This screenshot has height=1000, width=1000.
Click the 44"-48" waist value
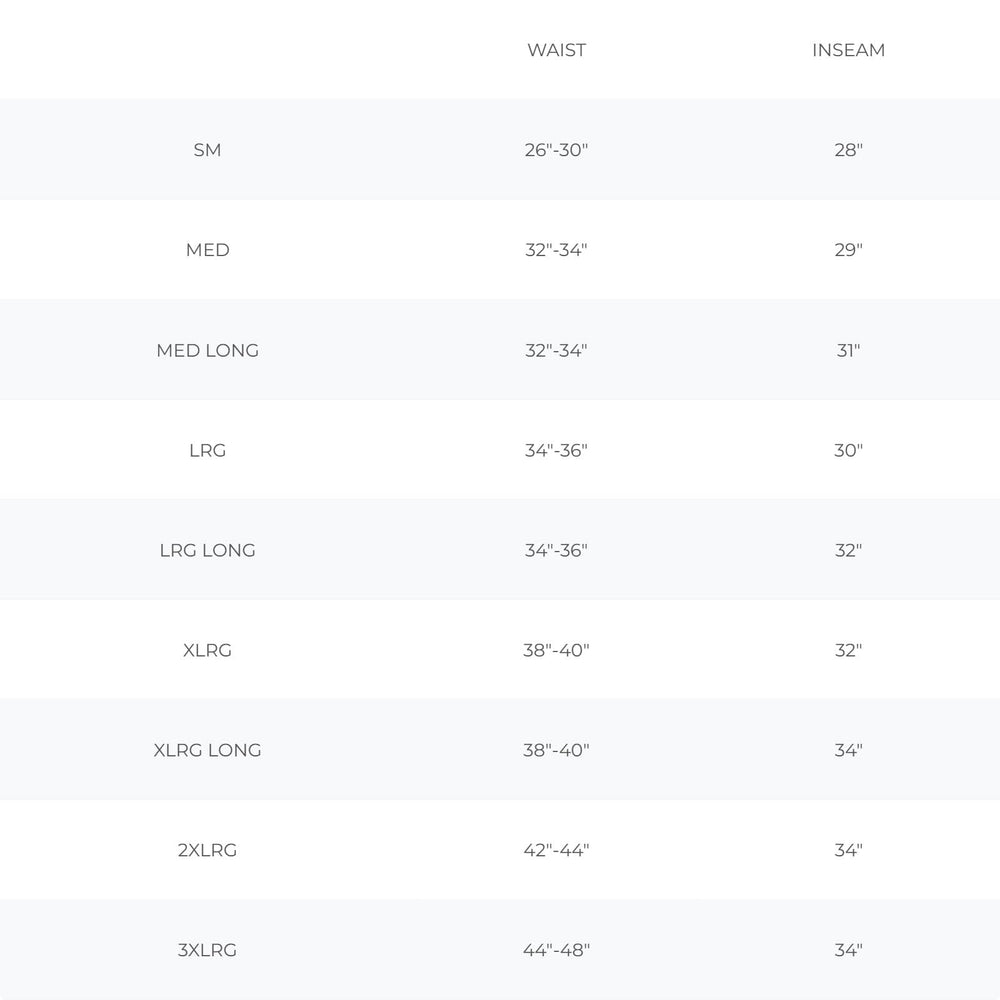click(556, 950)
